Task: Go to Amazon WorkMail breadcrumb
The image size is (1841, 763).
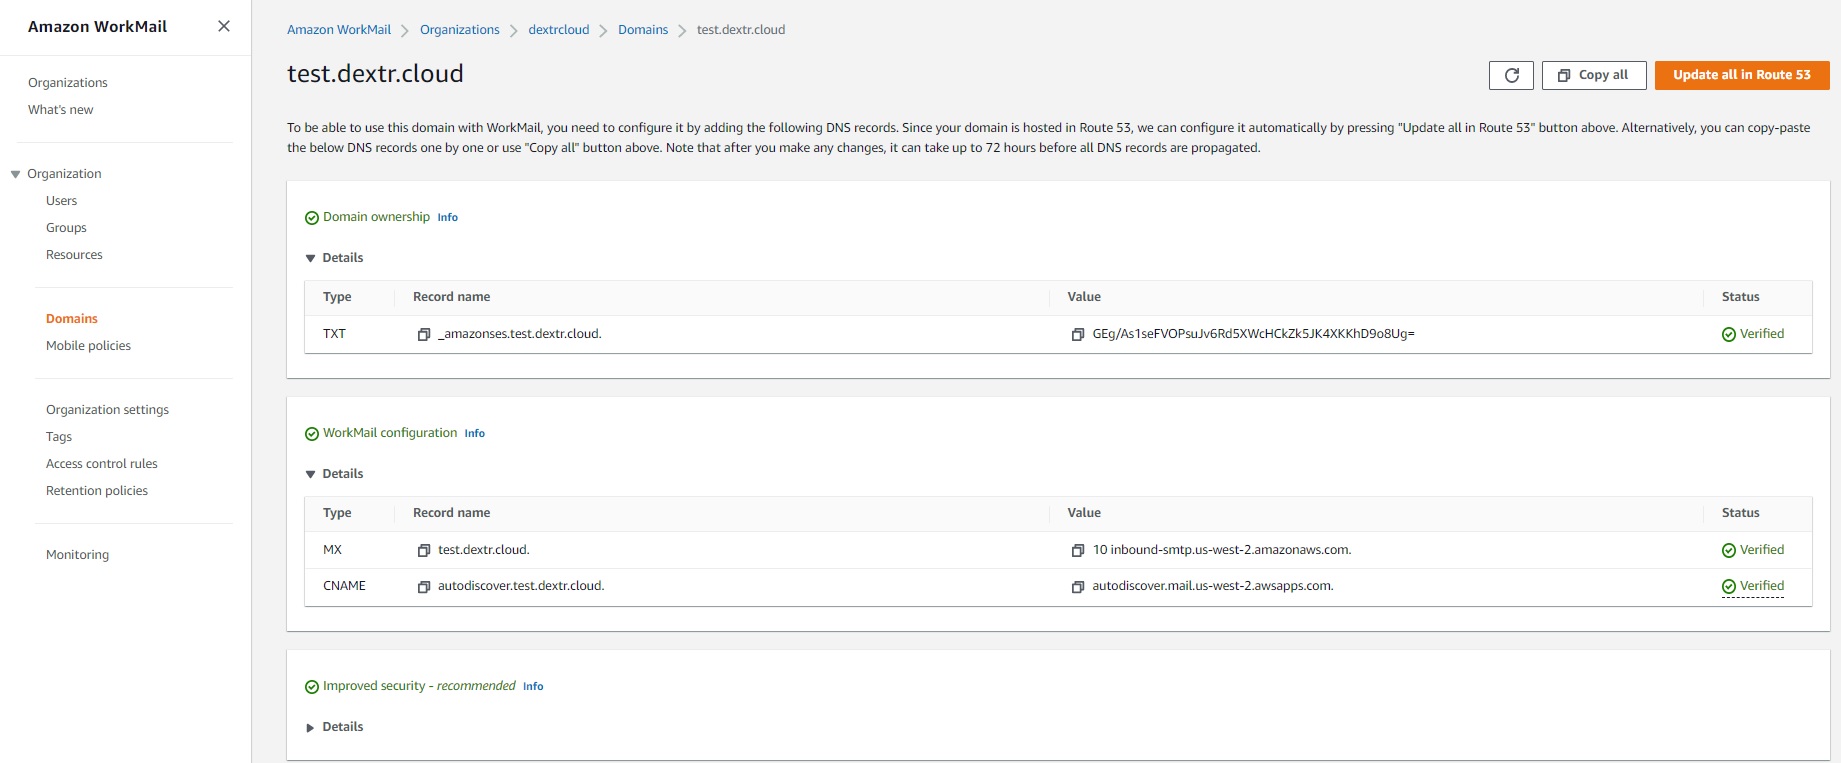Action: (339, 30)
